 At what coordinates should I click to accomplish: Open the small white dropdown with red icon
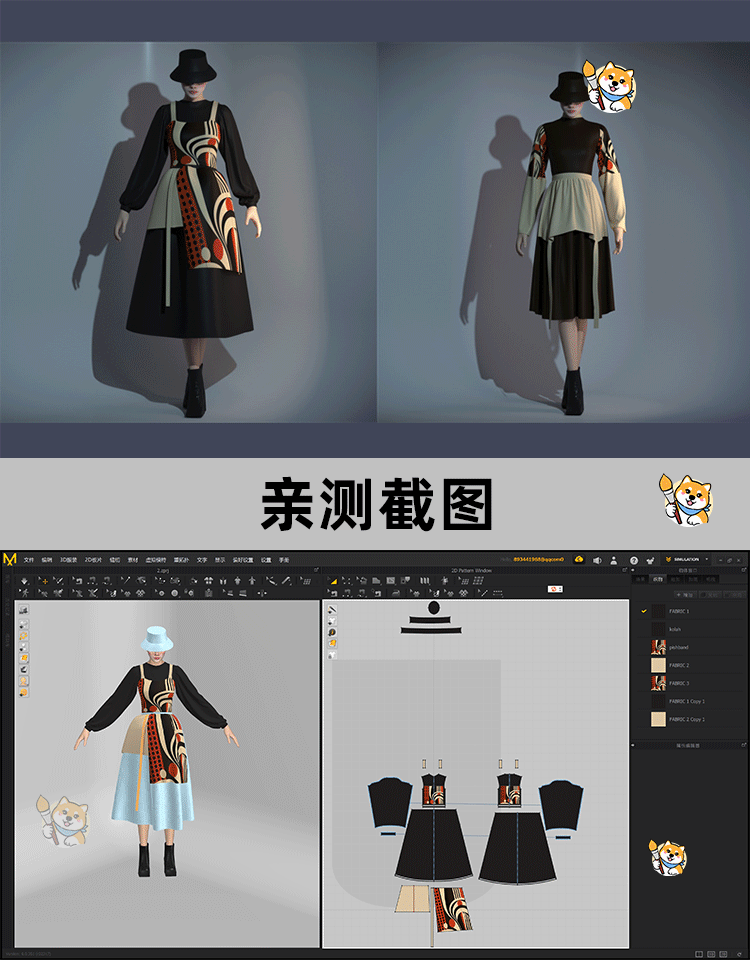click(554, 588)
